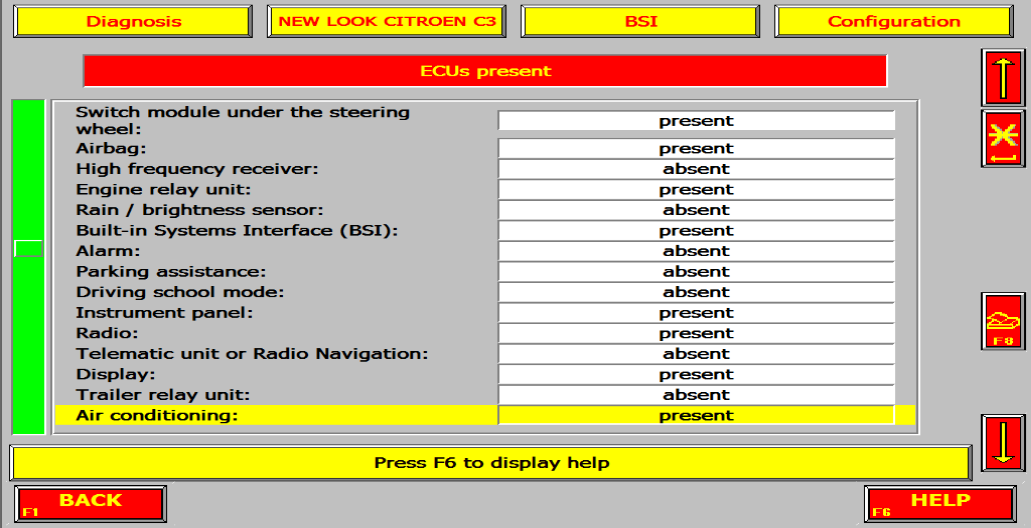Click the BSI present value field
Viewport: 1031px width, 528px height.
coord(696,231)
